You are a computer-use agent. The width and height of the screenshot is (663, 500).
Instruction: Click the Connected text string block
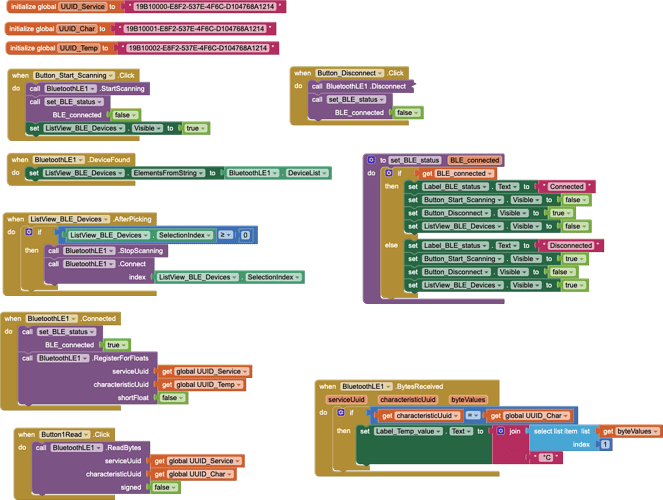(x=566, y=186)
